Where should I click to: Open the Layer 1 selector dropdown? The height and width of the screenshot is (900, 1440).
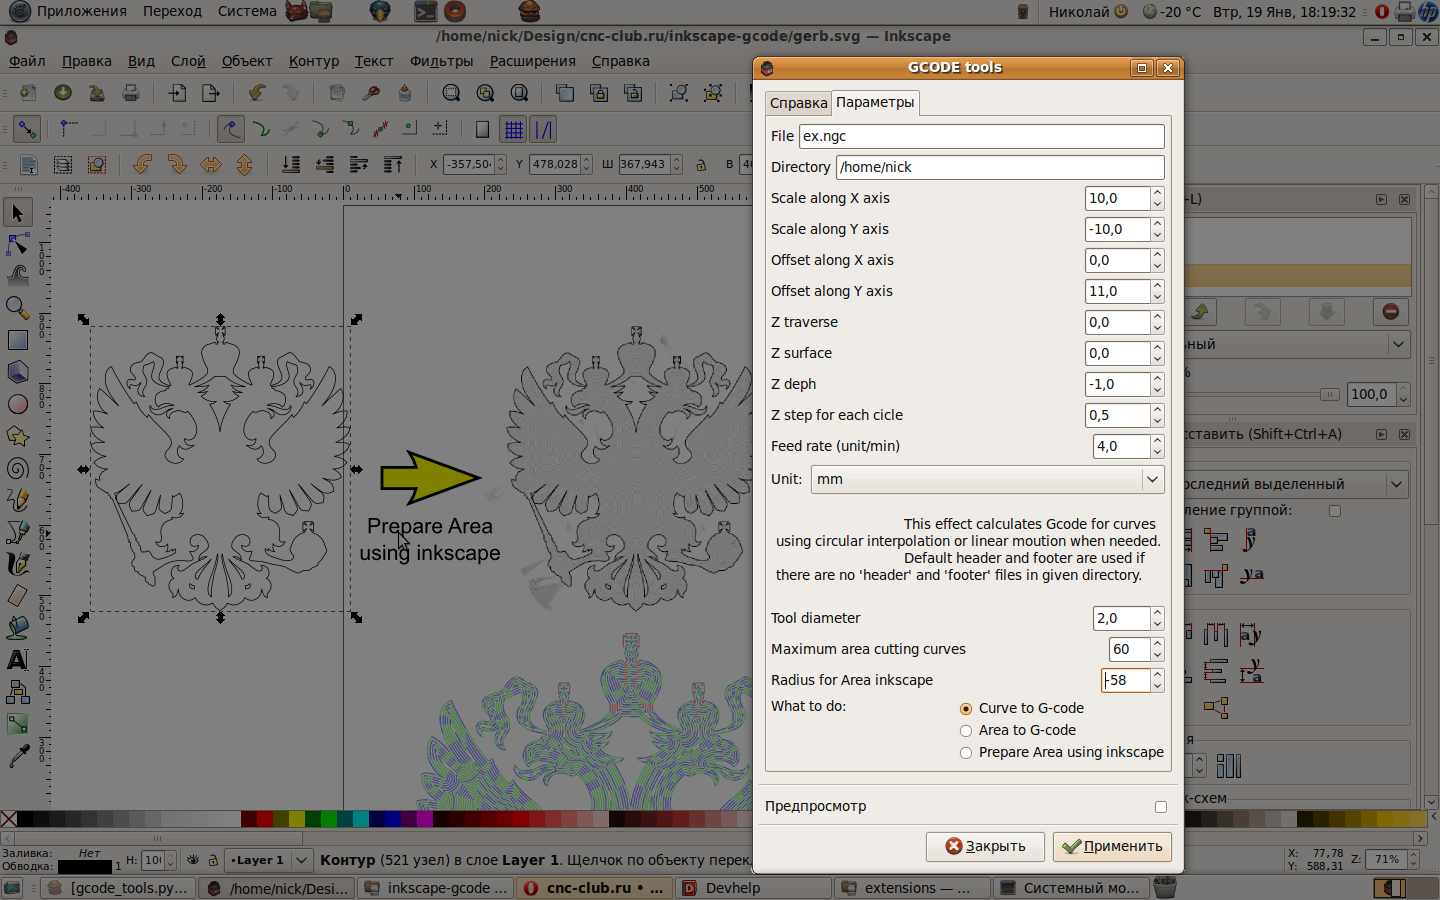click(270, 860)
